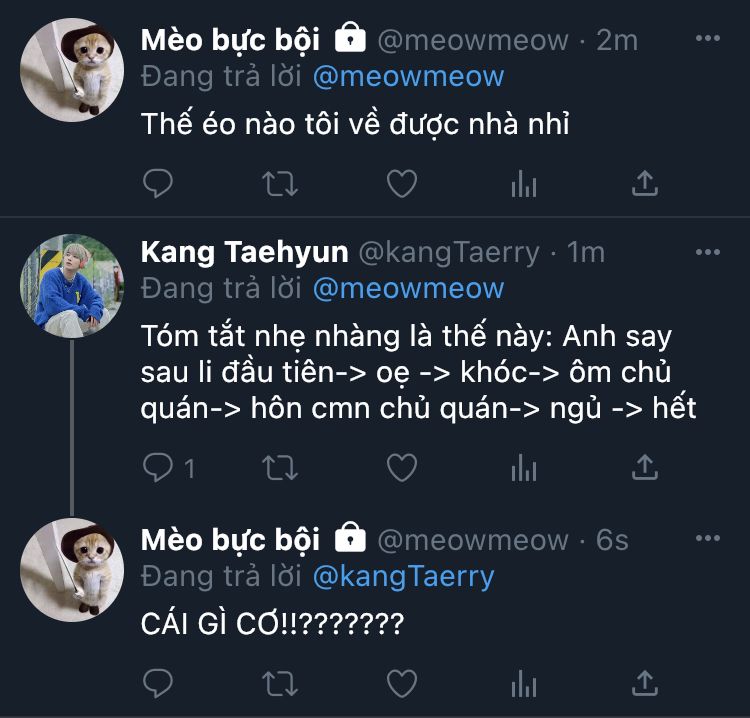
Task: Open more options on 'CÁI GÌ CƠ' tweet
Action: [x=707, y=539]
